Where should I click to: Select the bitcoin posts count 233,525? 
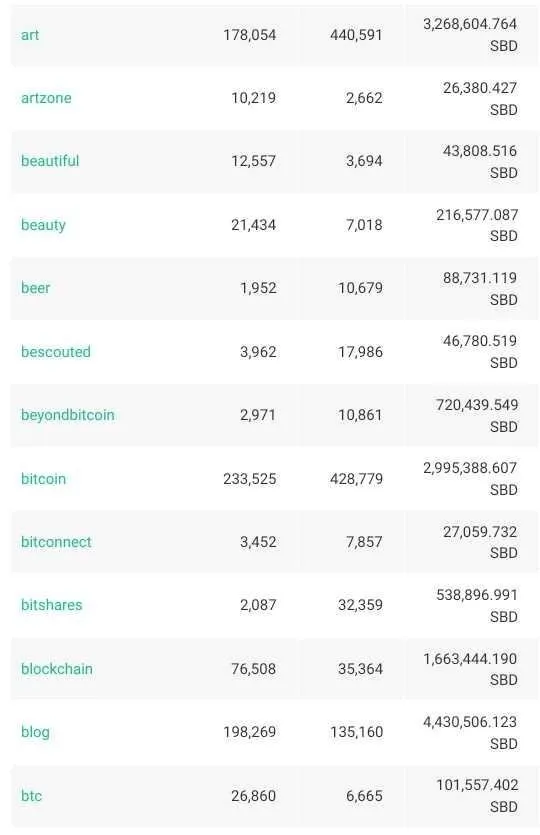click(x=250, y=479)
